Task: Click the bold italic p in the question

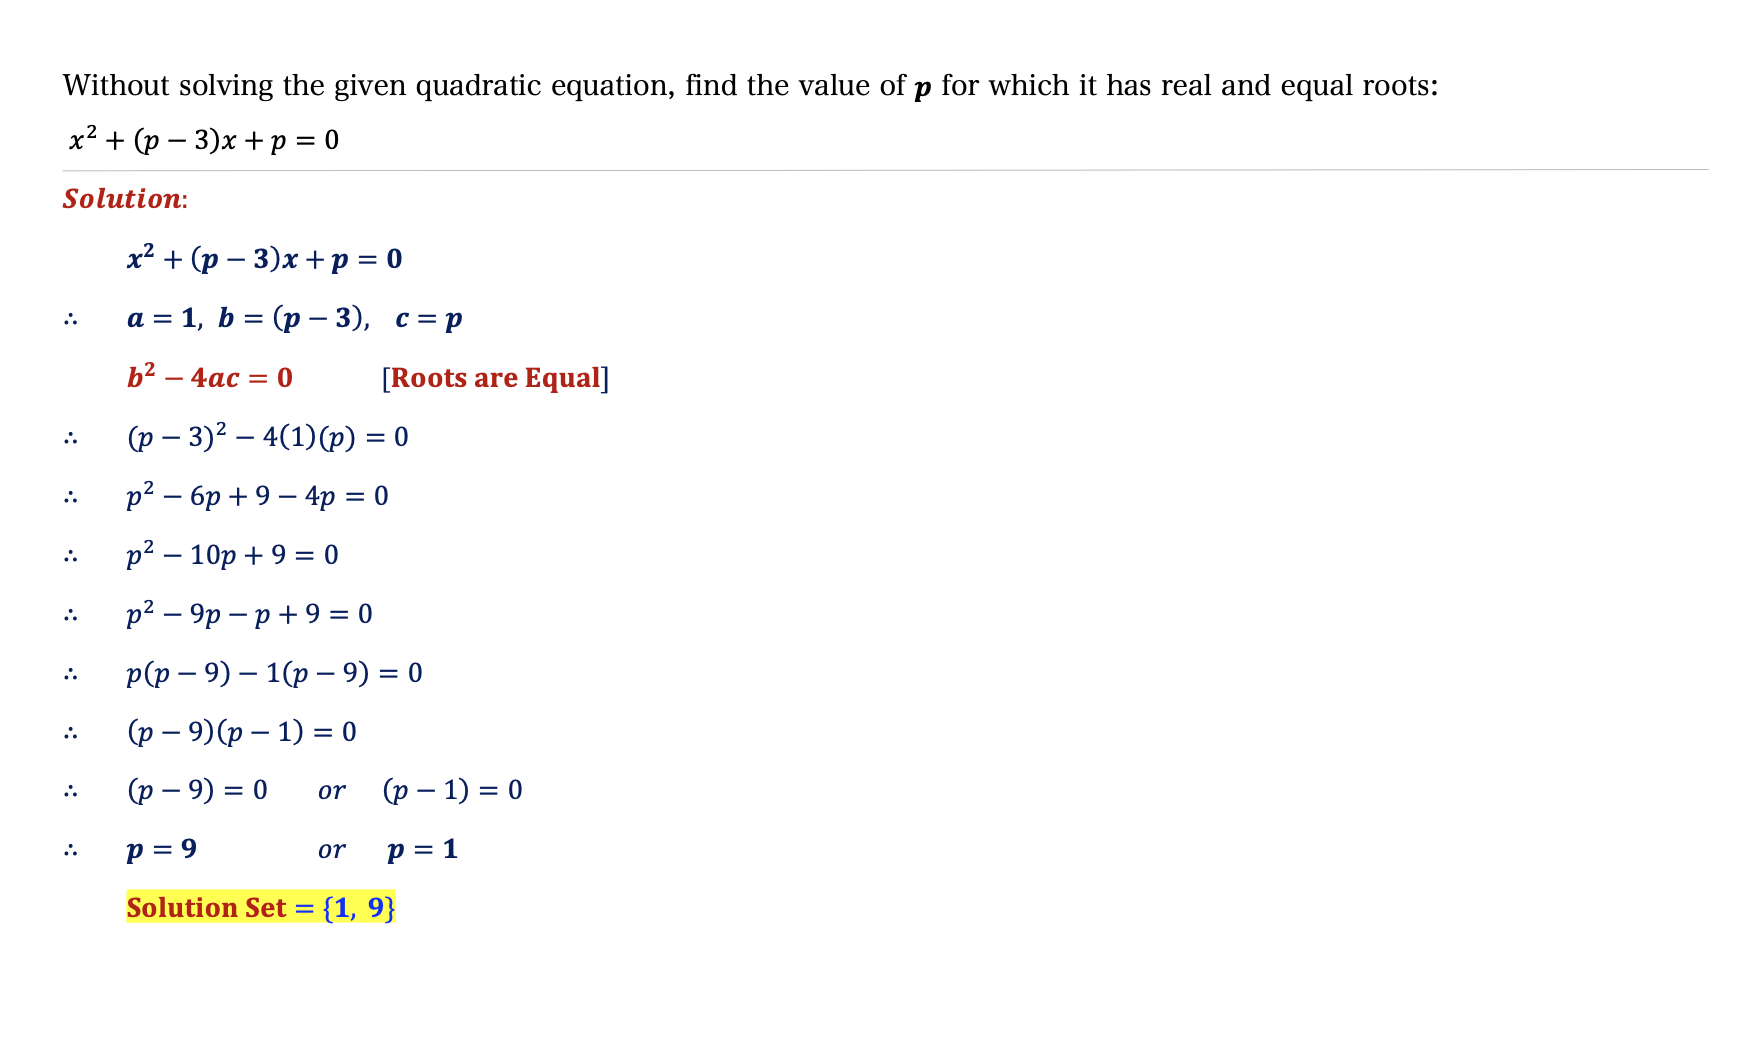Action: point(922,88)
